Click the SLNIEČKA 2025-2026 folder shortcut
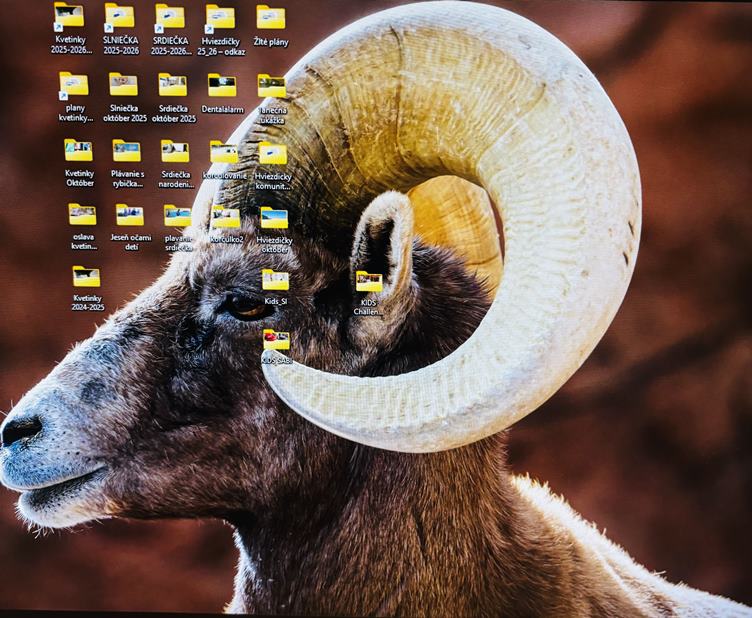752x618 pixels. [120, 17]
